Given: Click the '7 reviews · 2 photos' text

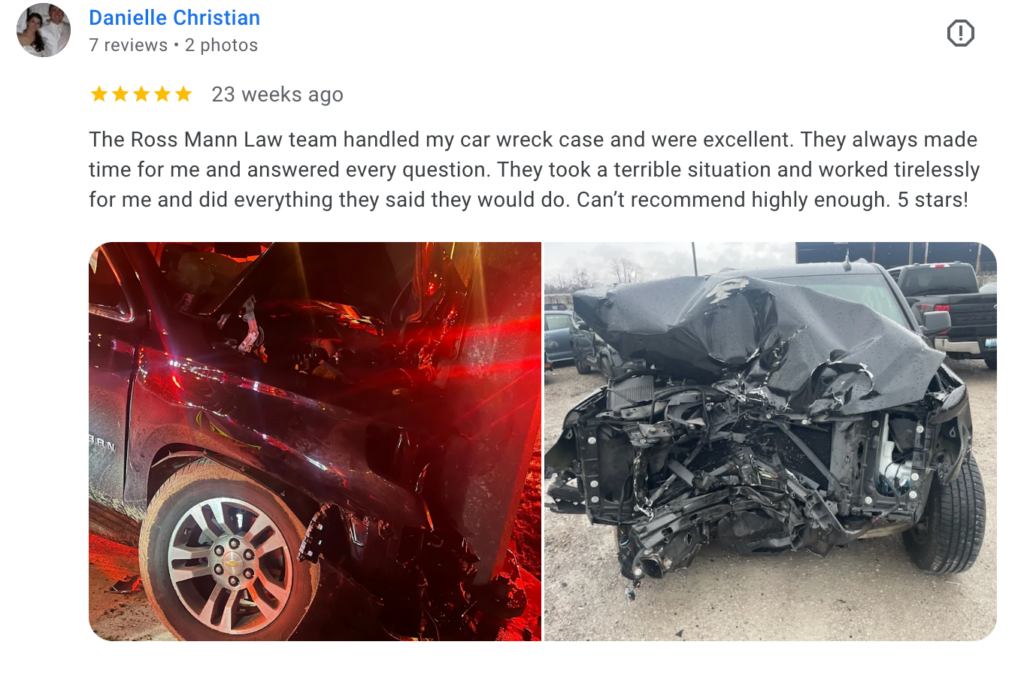Looking at the screenshot, I should (173, 45).
